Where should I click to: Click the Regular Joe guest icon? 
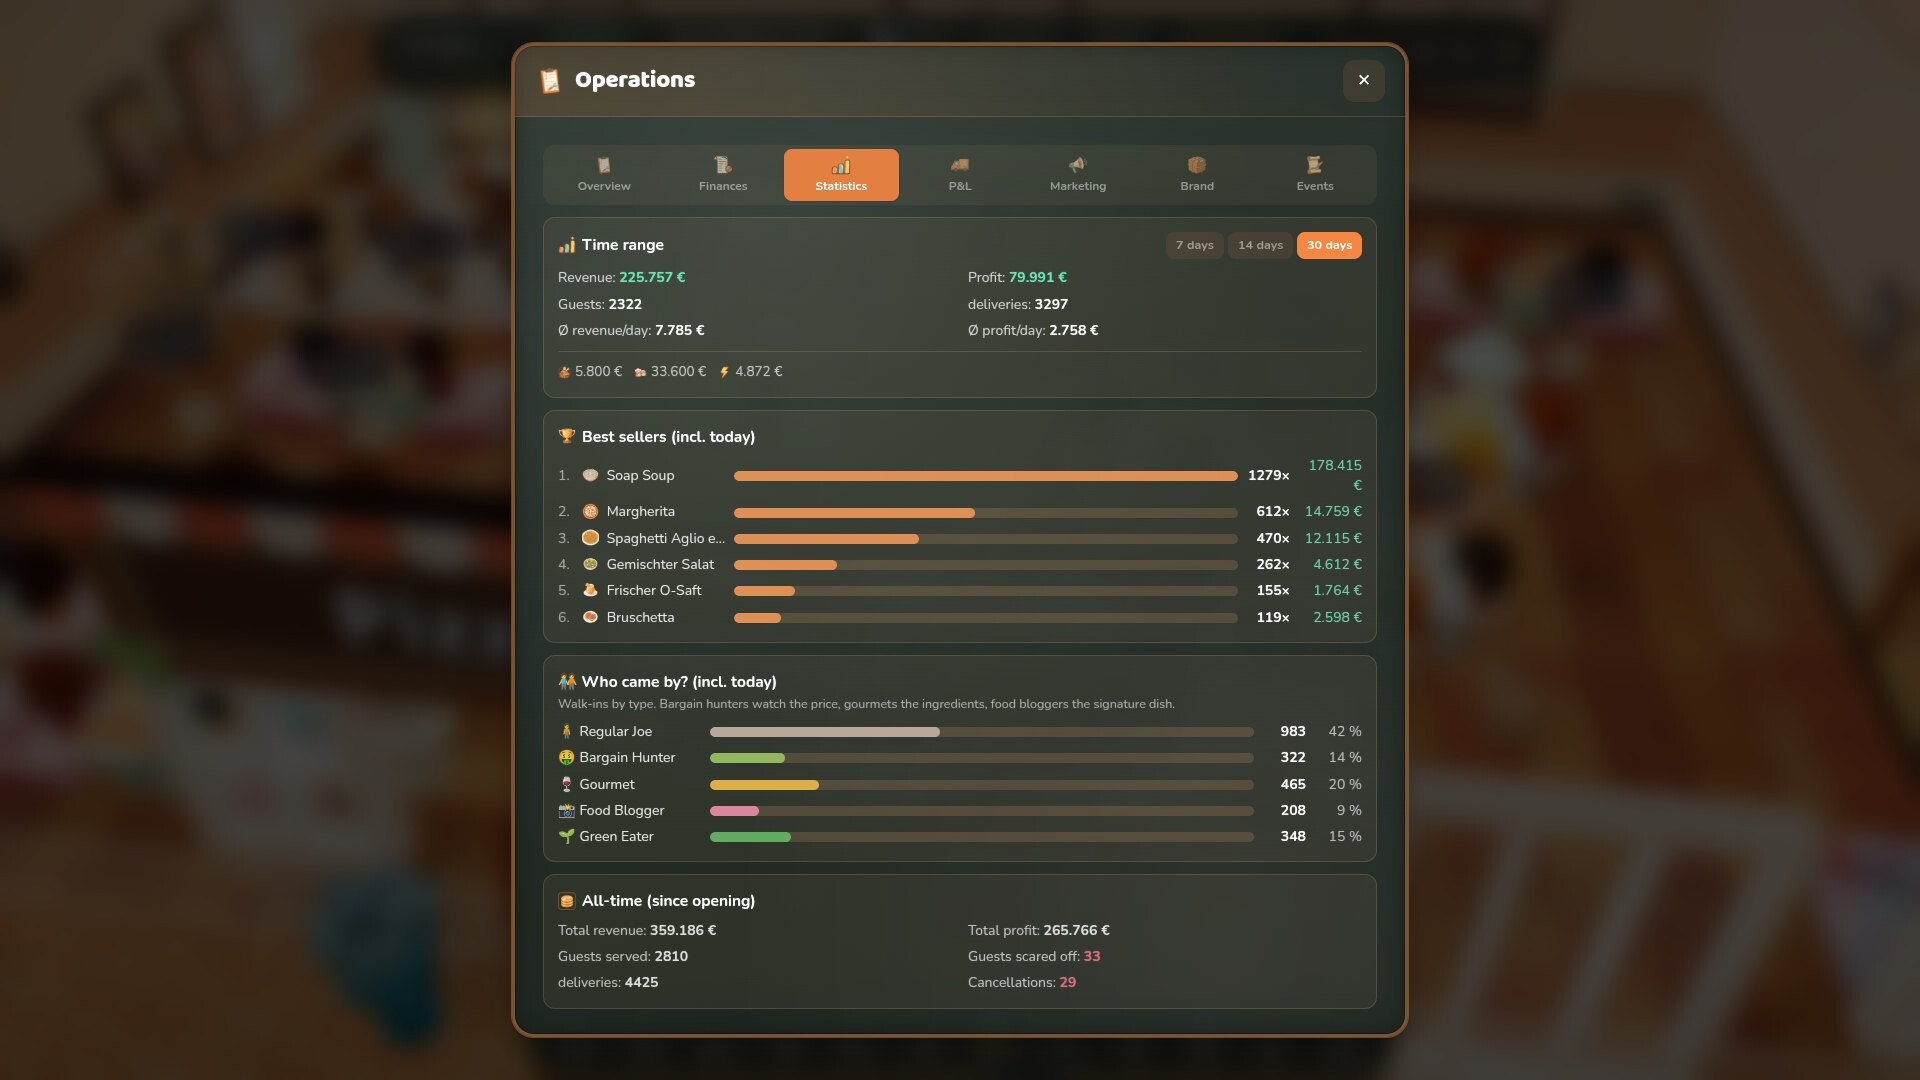click(x=567, y=731)
